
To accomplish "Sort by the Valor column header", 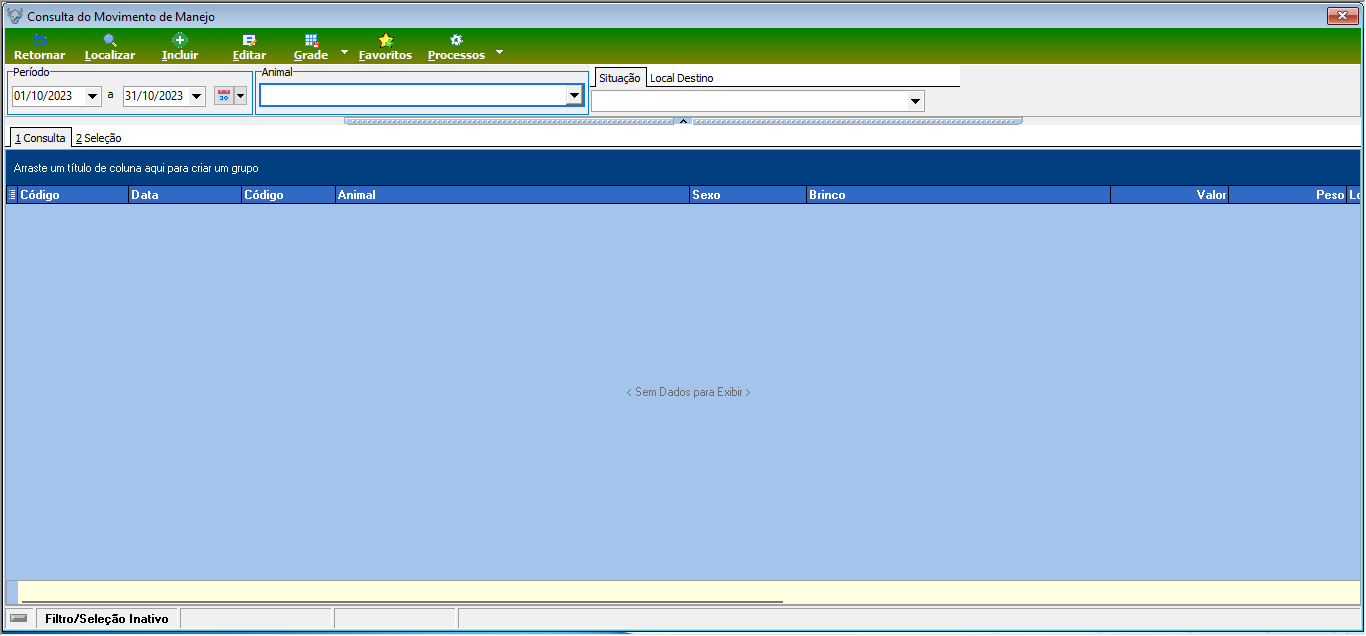I will (1169, 195).
